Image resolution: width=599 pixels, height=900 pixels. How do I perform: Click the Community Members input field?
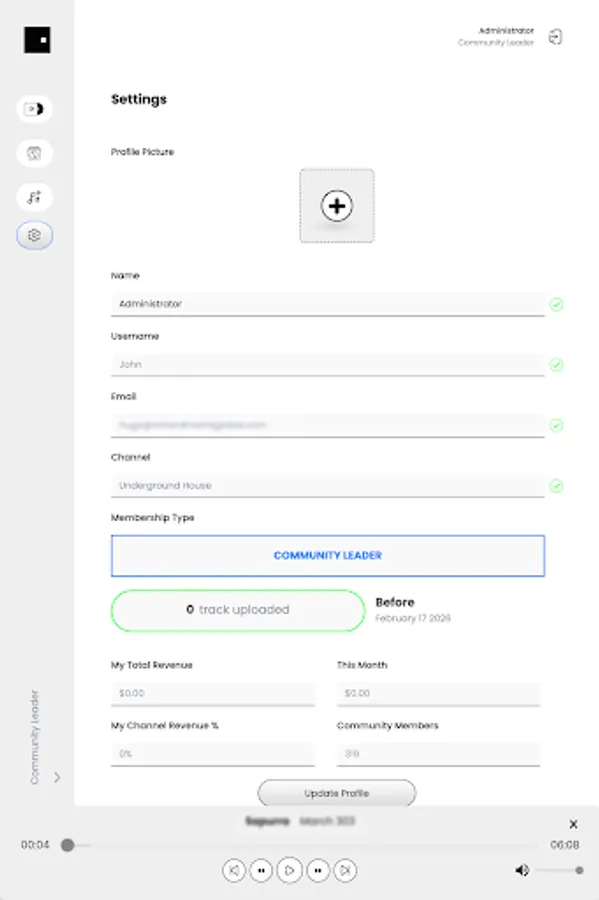coord(438,753)
